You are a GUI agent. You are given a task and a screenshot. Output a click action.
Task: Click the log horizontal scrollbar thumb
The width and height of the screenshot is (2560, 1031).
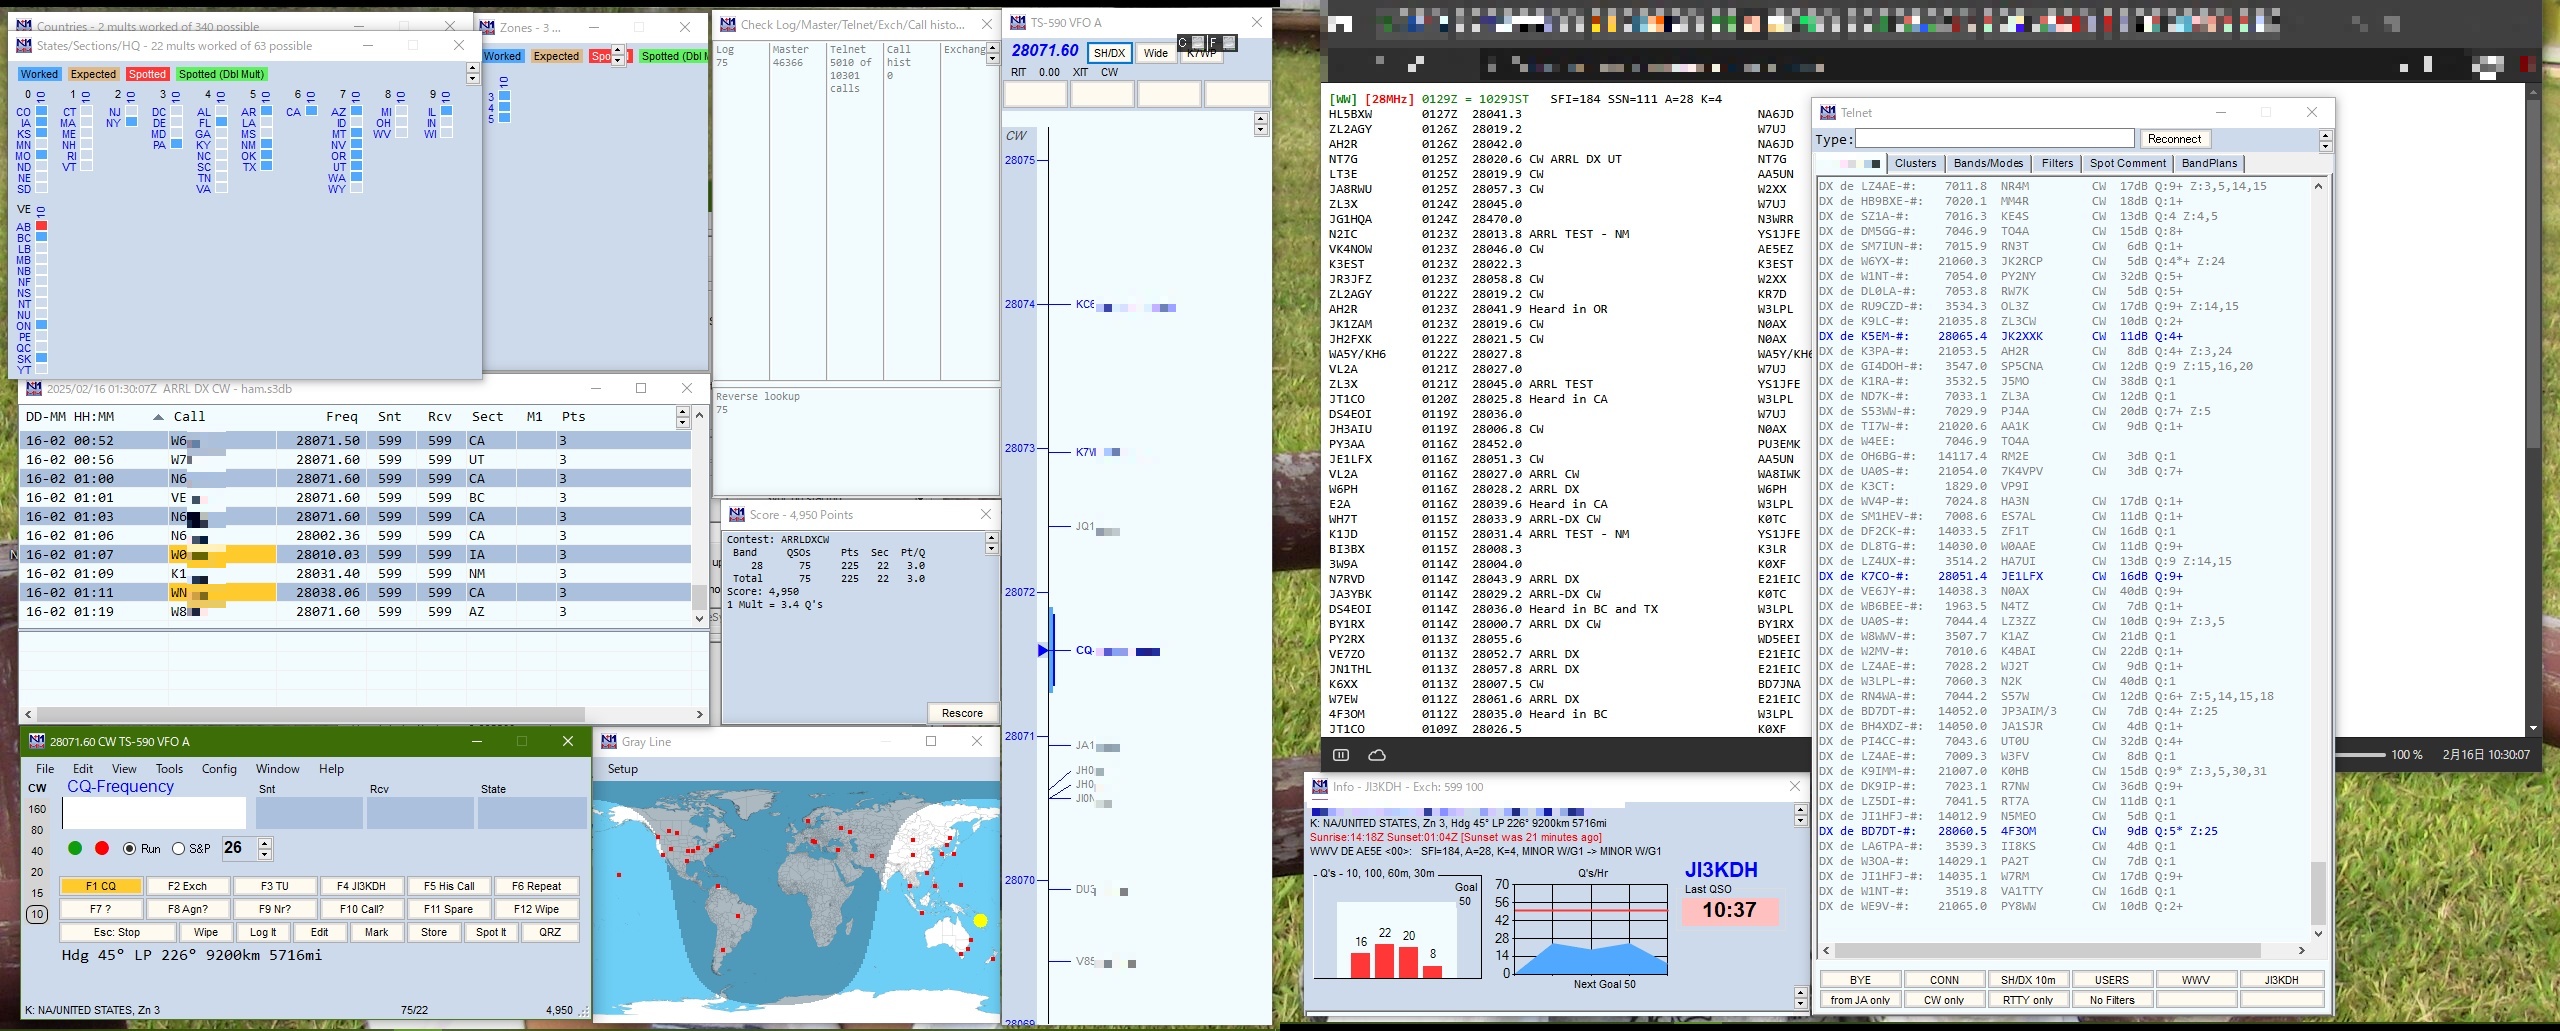click(x=309, y=714)
